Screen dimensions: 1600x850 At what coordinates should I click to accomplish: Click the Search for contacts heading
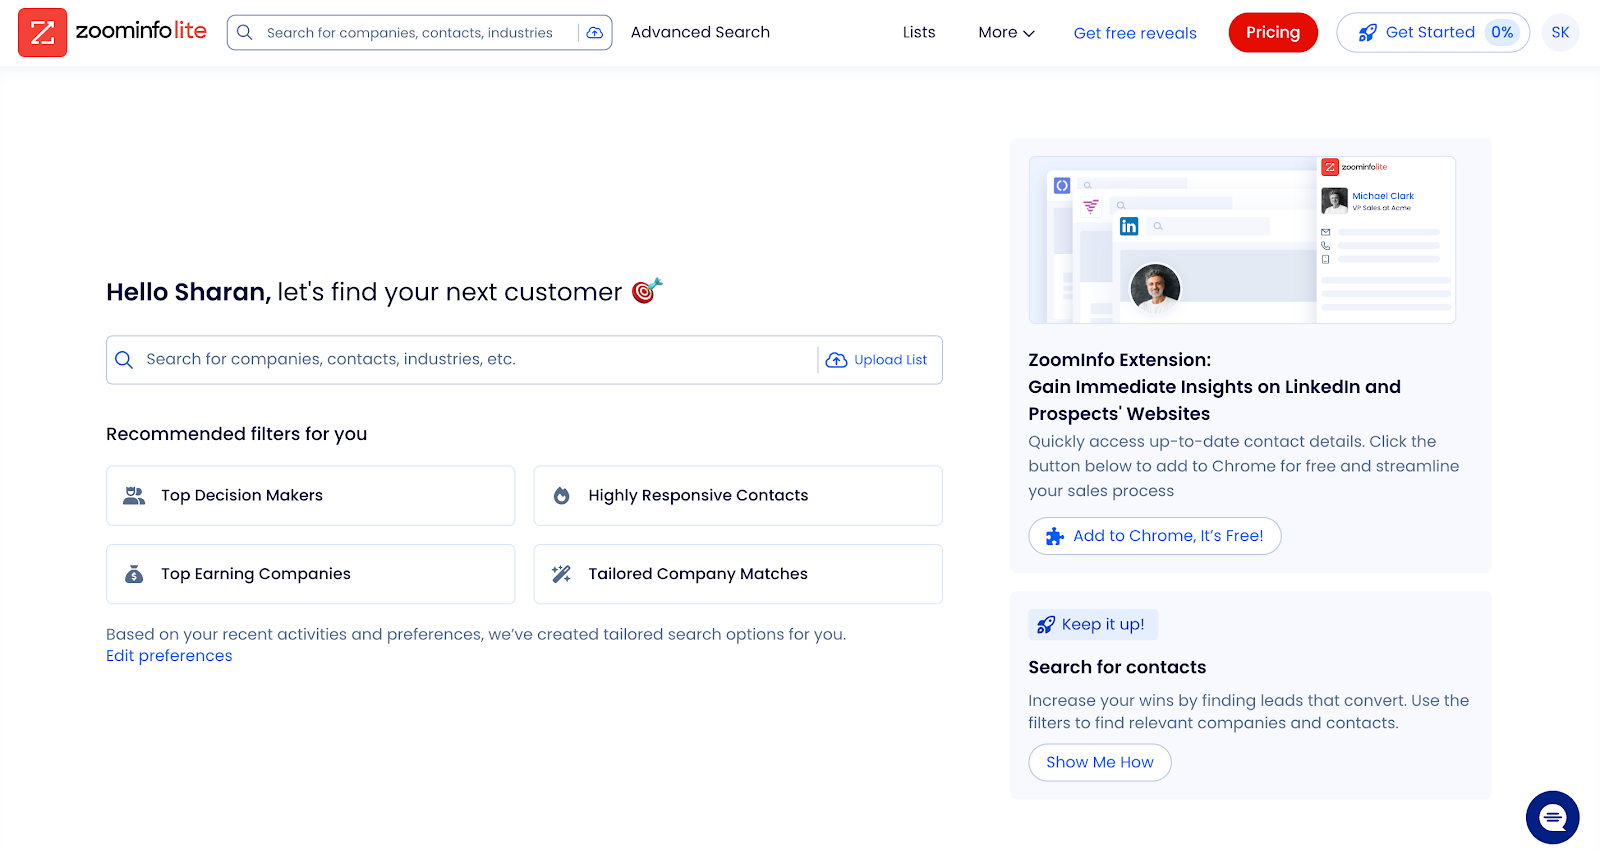click(1117, 667)
